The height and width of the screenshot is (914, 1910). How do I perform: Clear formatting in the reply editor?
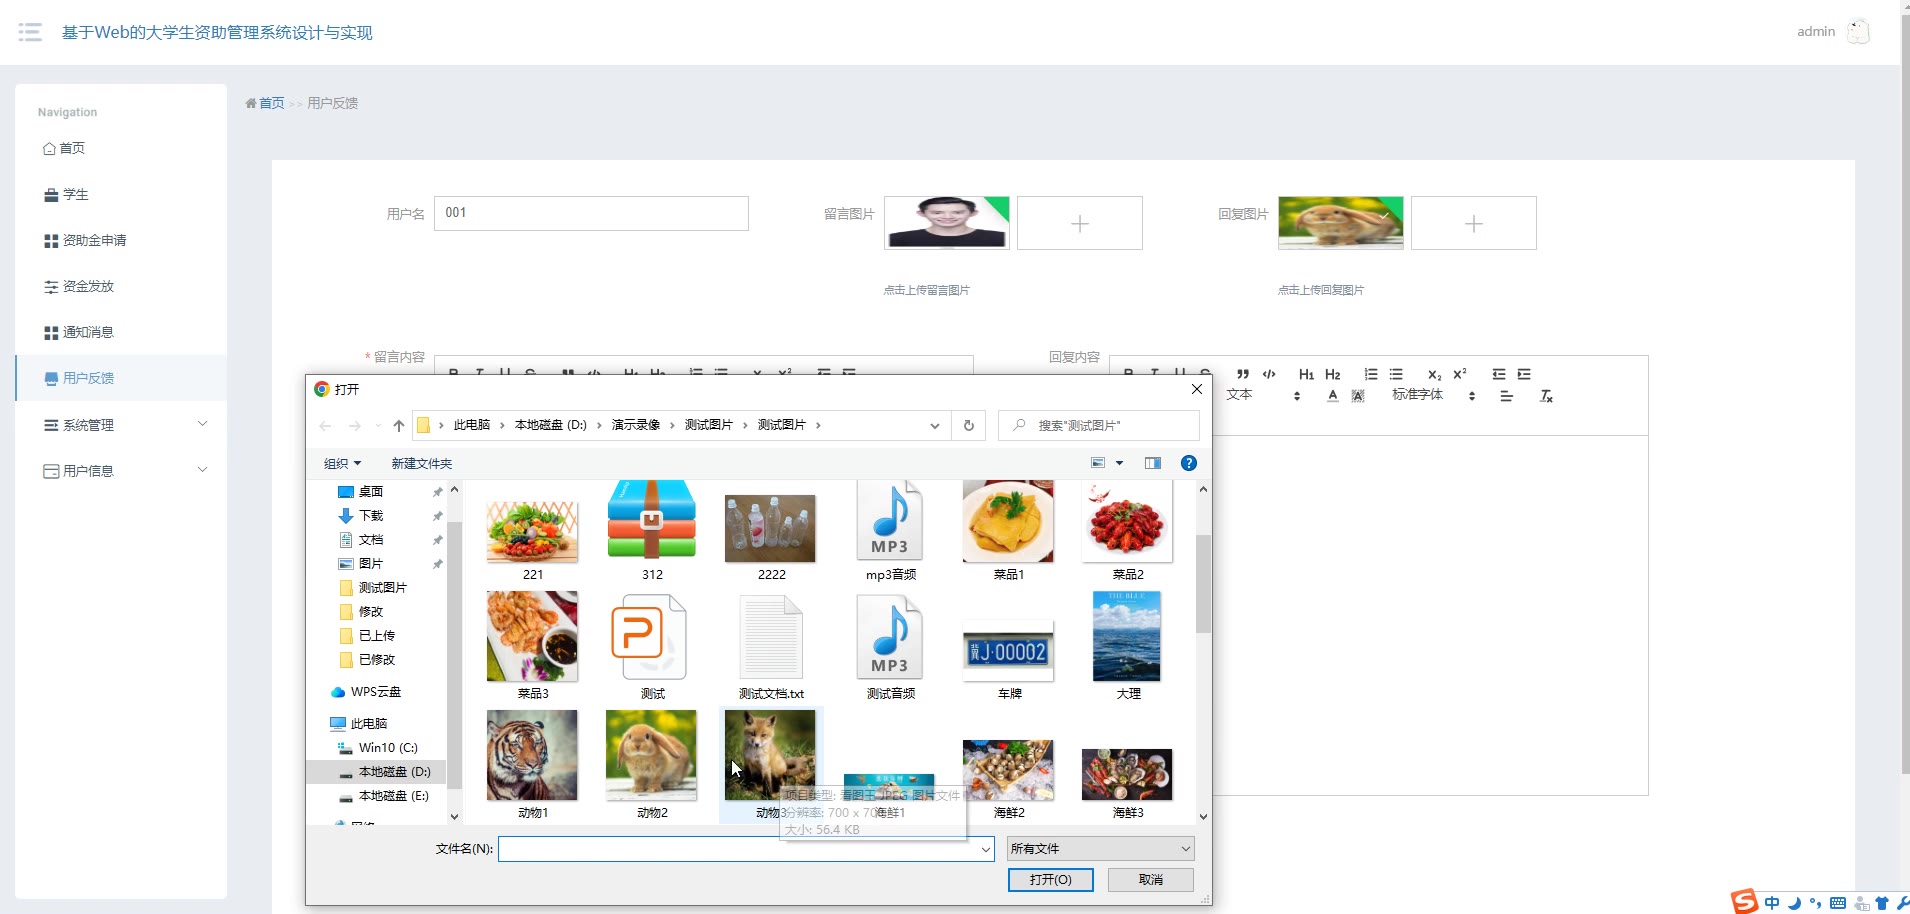pyautogui.click(x=1546, y=396)
